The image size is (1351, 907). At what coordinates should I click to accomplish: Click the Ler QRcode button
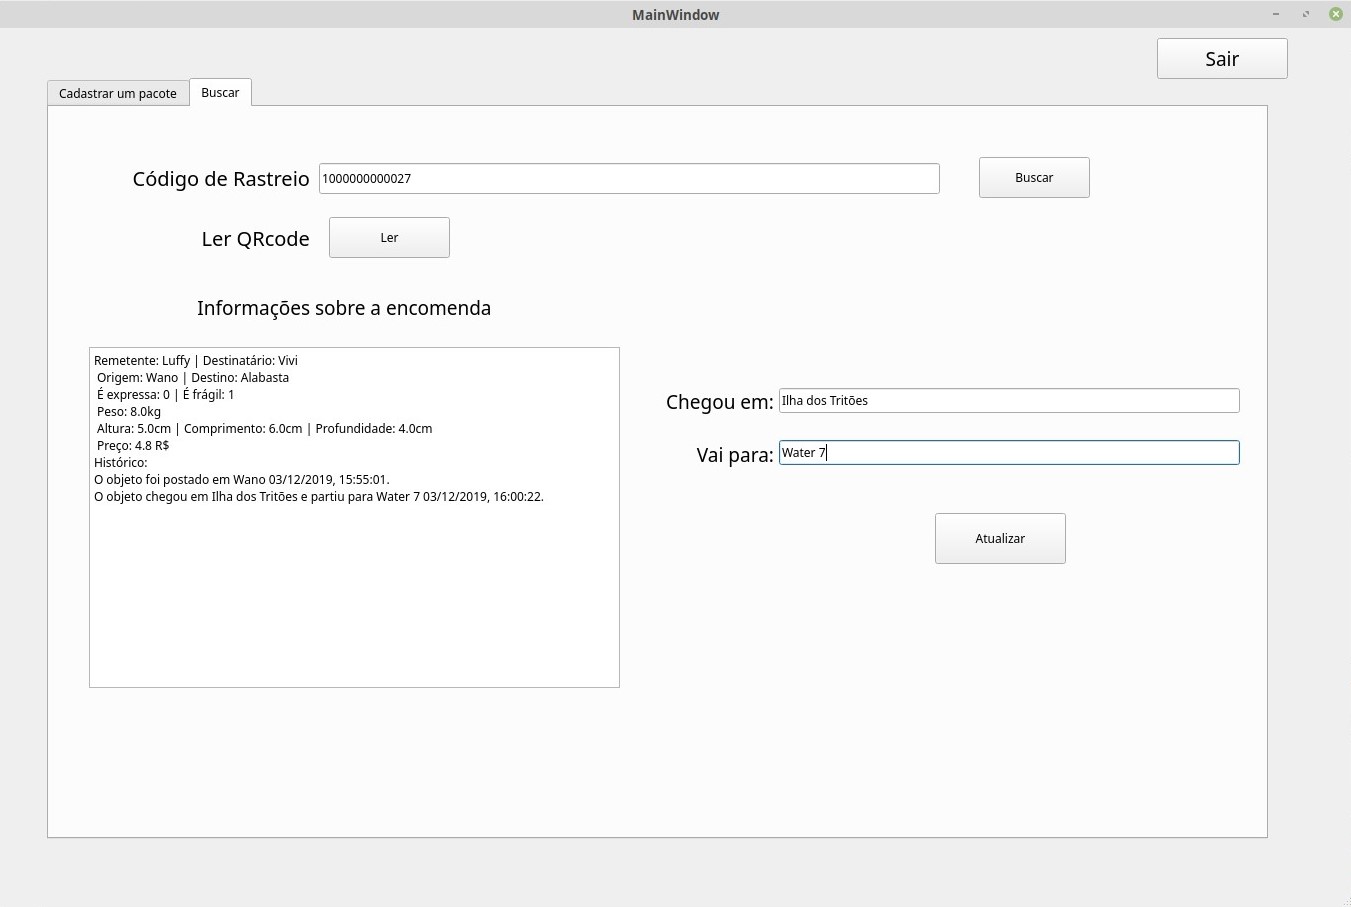tap(389, 237)
